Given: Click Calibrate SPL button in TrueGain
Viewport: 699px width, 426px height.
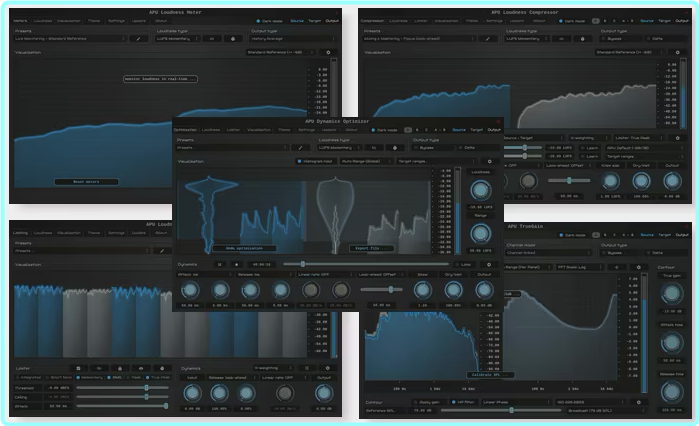Looking at the screenshot, I should 489,375.
